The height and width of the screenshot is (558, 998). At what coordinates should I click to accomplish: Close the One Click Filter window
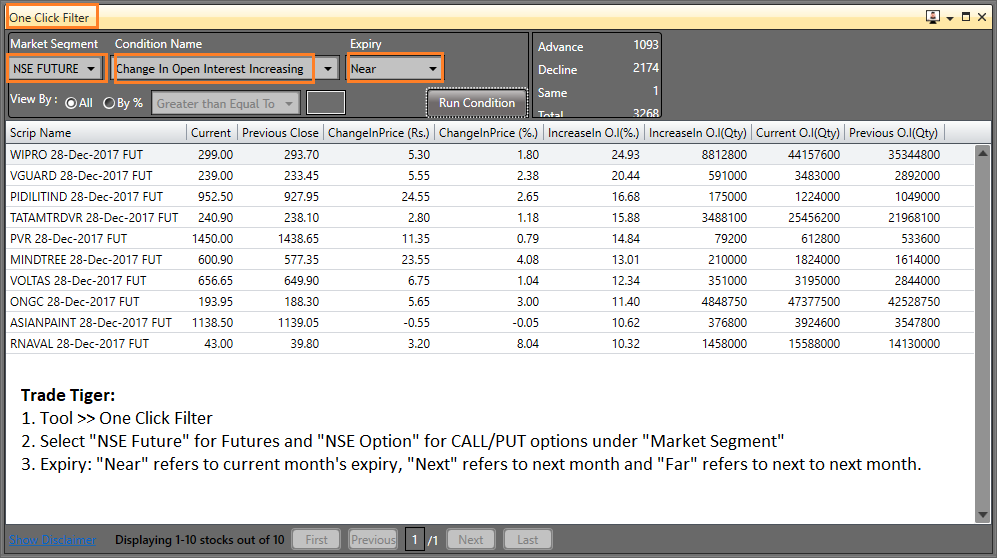click(981, 17)
